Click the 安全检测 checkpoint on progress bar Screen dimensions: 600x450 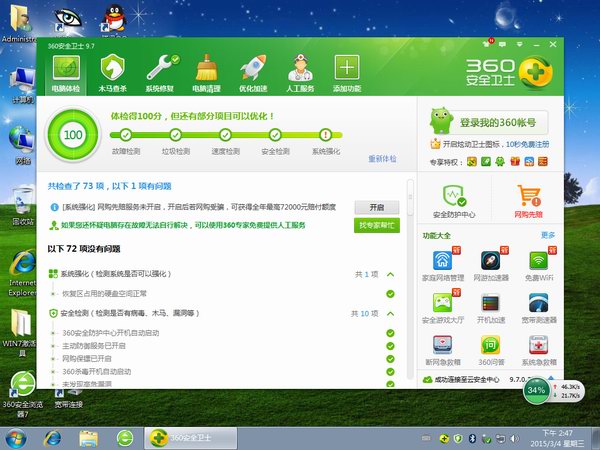[x=275, y=135]
